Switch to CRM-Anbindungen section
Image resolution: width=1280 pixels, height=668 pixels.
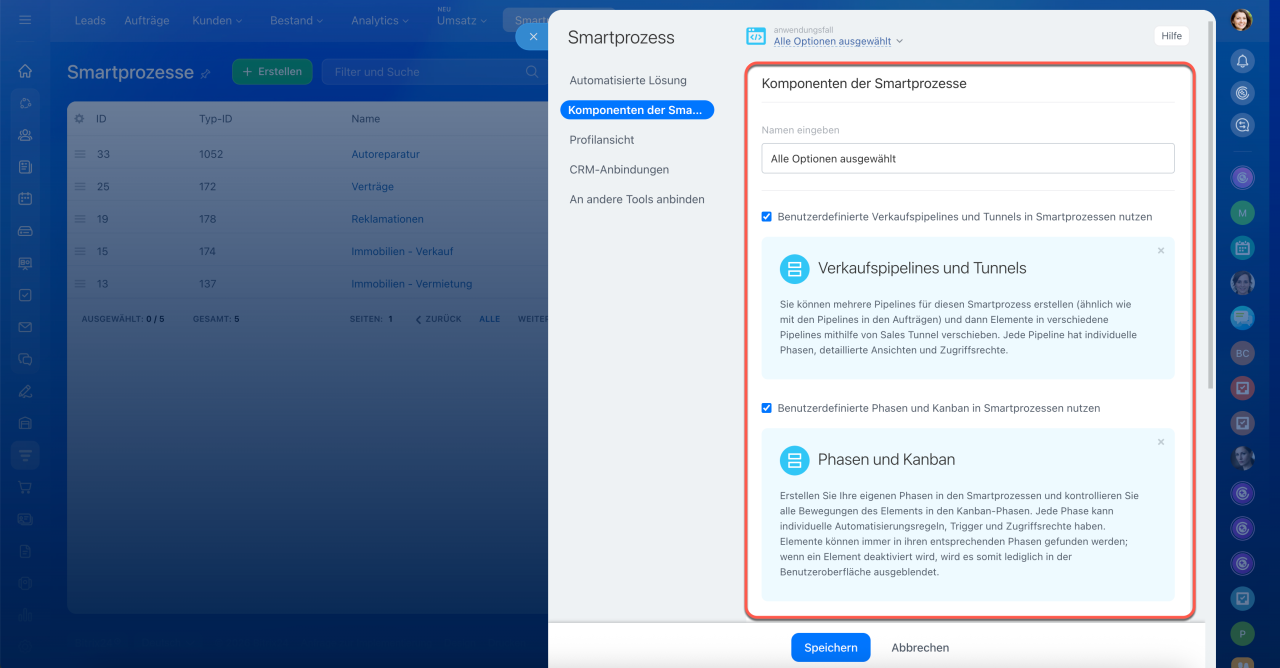click(619, 170)
